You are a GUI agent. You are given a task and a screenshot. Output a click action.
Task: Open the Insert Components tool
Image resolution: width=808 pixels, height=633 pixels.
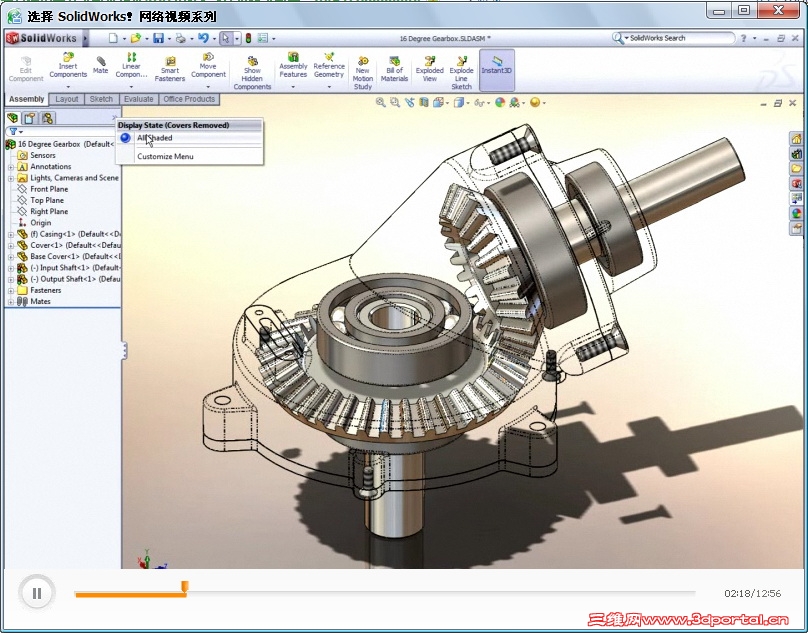click(68, 65)
